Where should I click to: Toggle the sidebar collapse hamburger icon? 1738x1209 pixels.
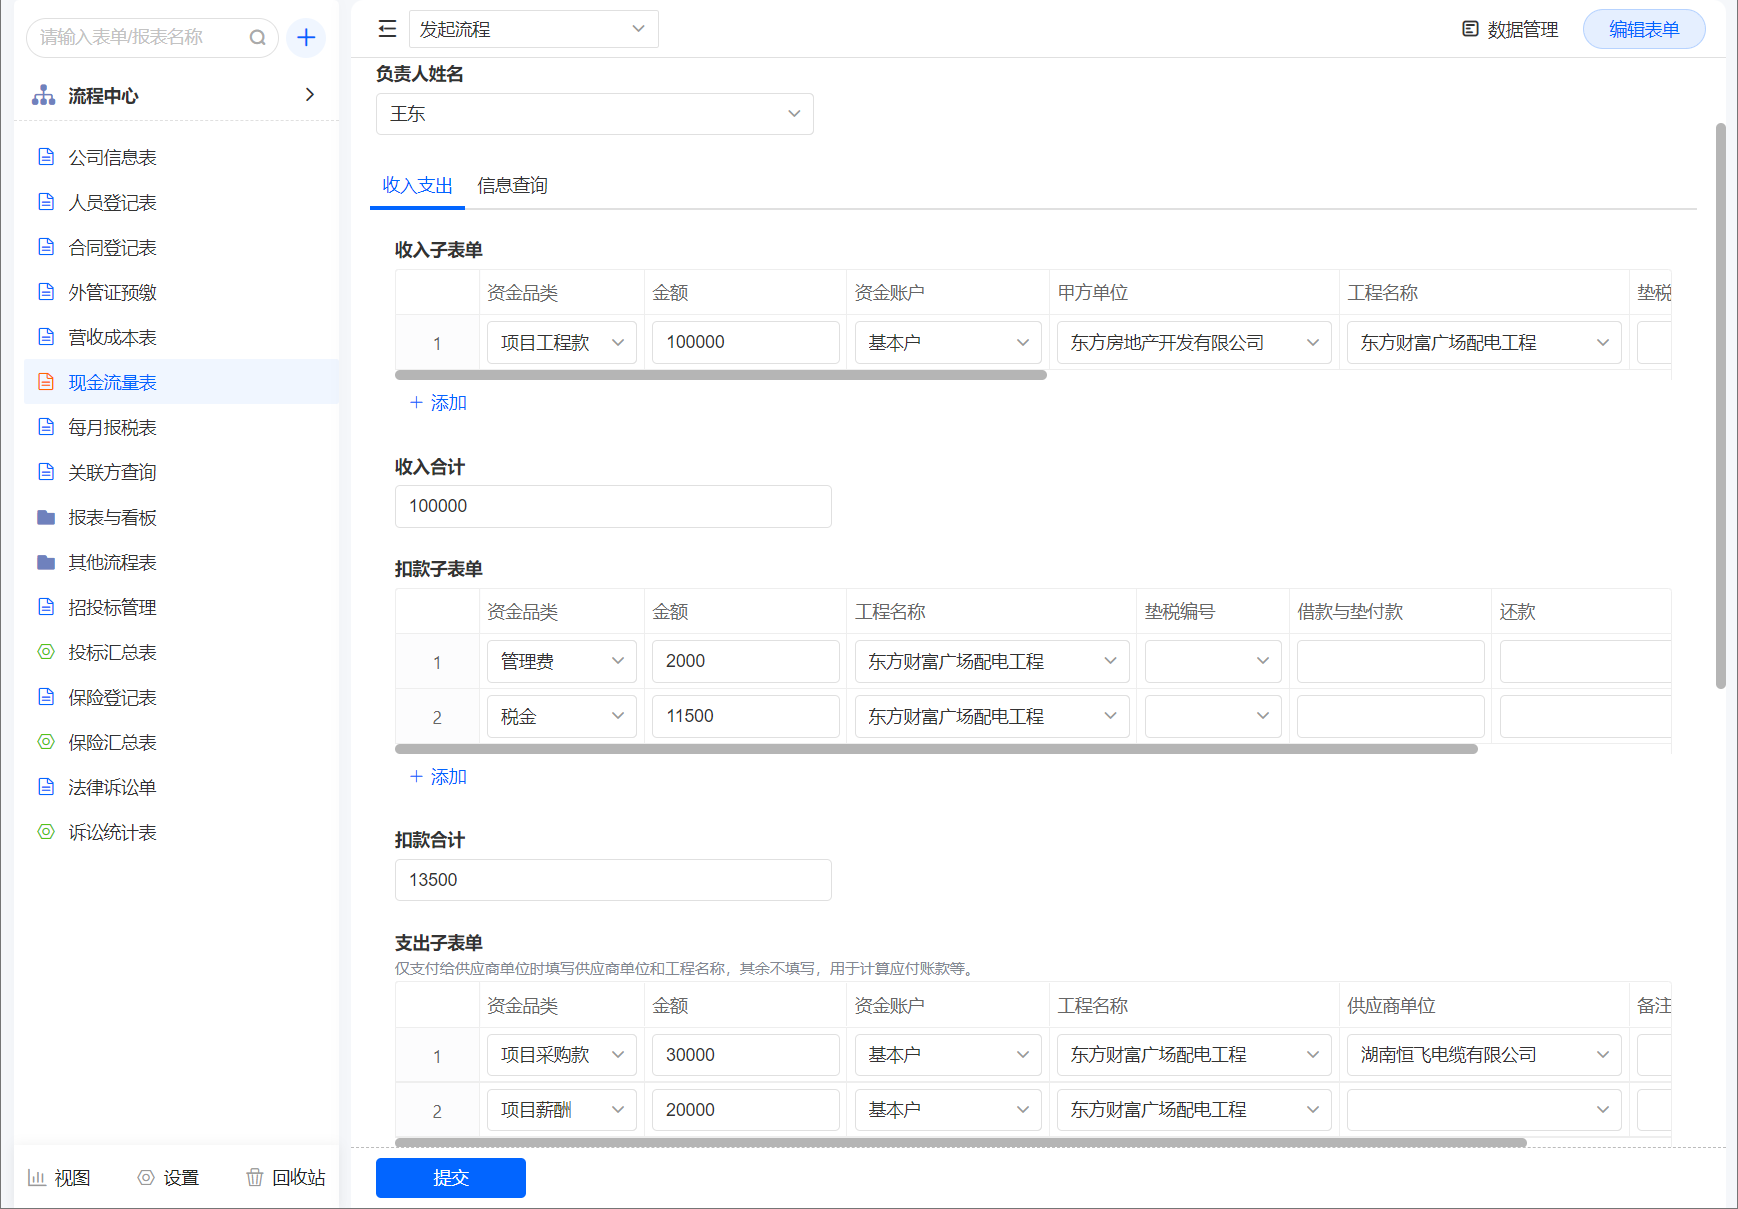point(387,29)
